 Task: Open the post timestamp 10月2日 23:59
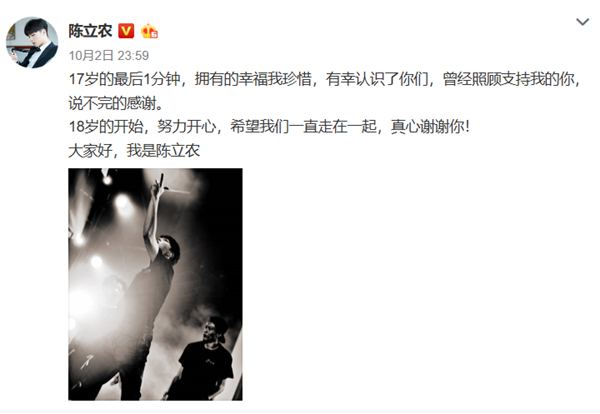tap(109, 55)
